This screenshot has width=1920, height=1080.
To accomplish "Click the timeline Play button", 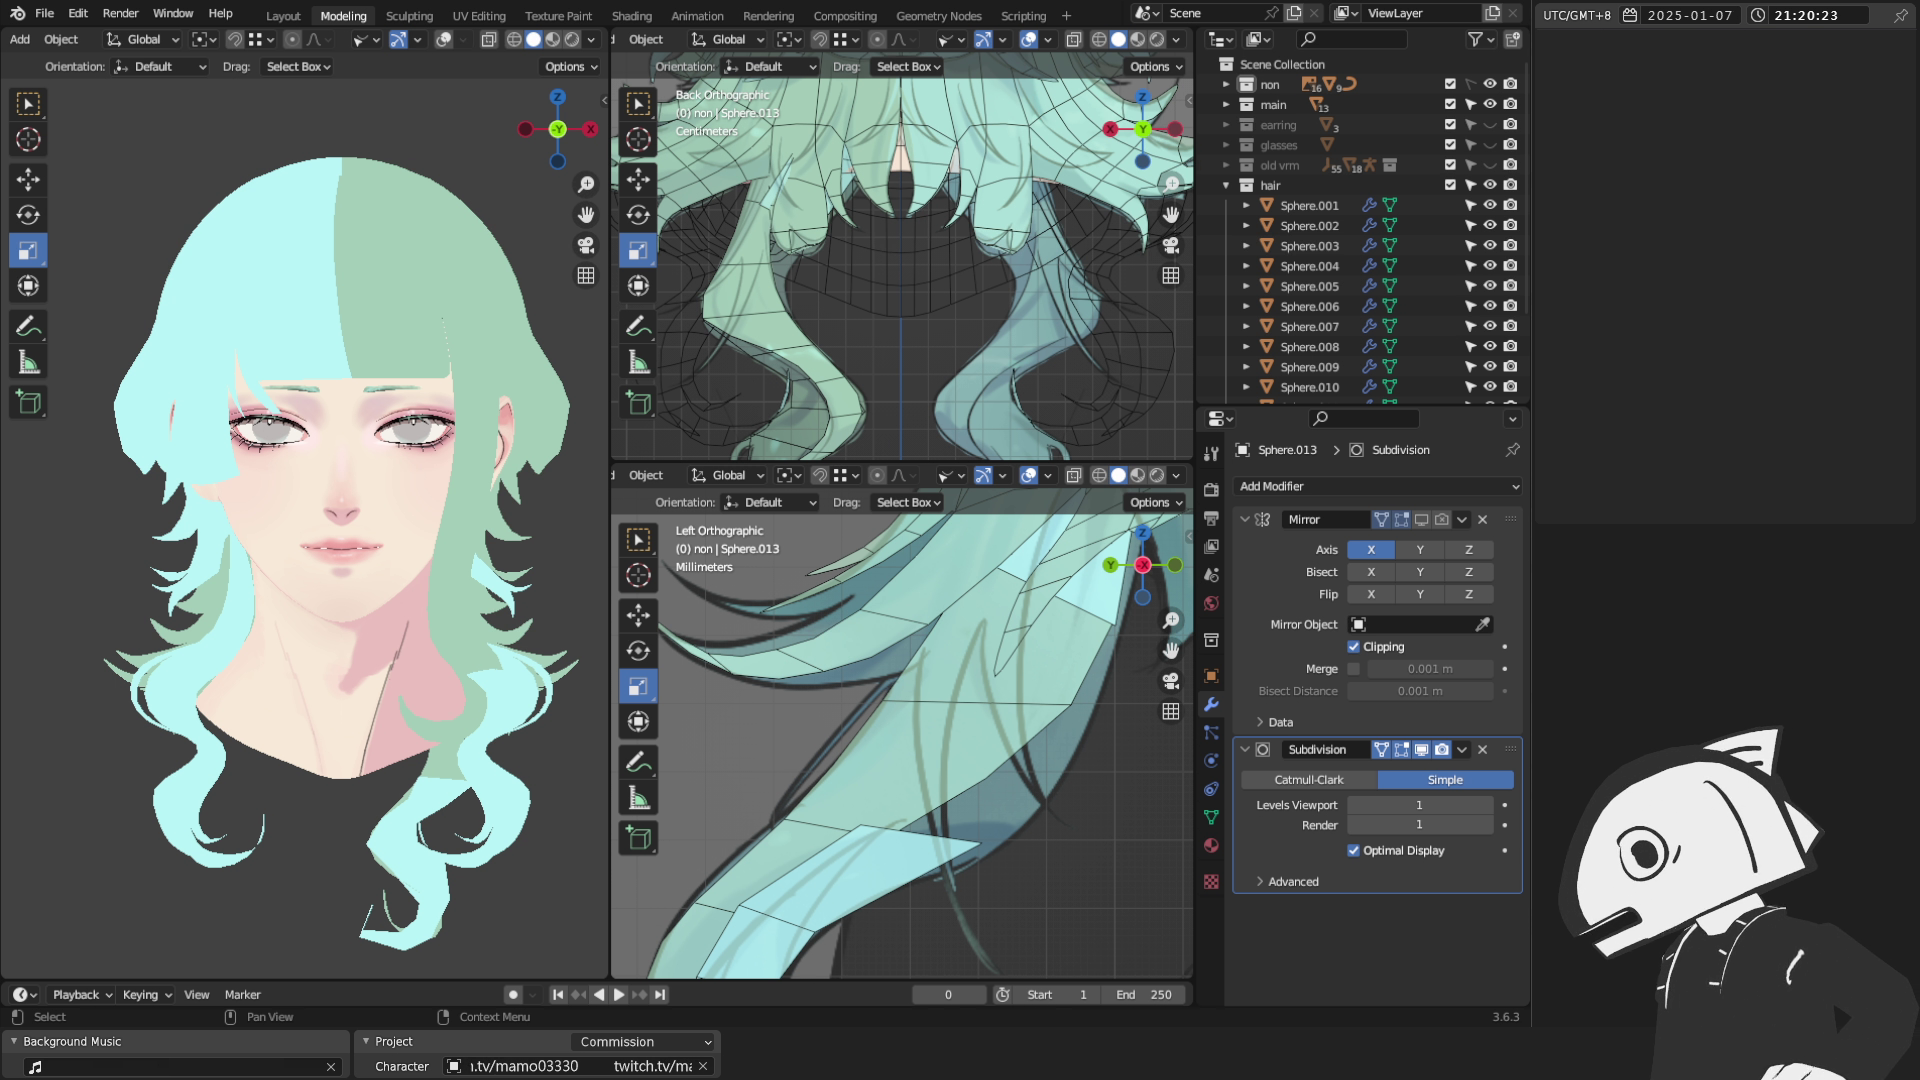I will pyautogui.click(x=619, y=995).
